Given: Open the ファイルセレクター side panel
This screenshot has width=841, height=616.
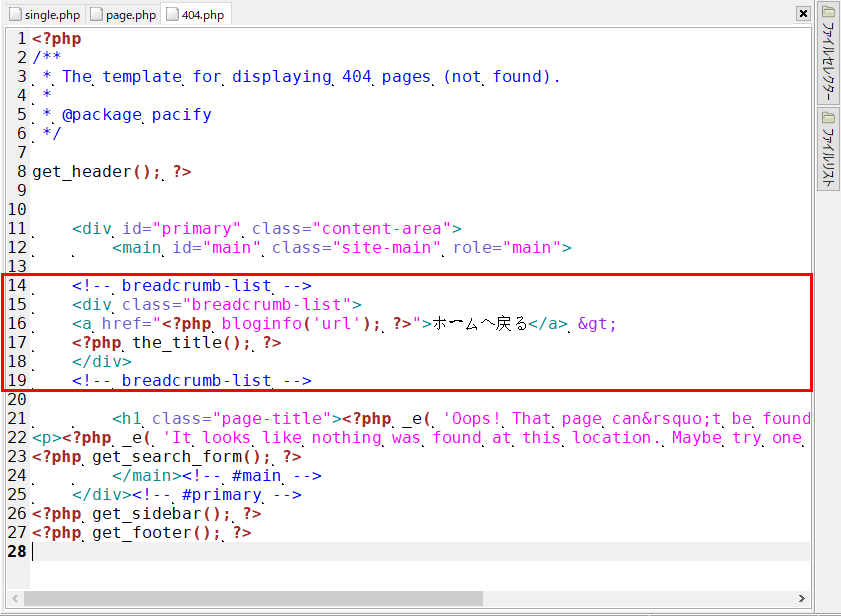Looking at the screenshot, I should tap(828, 53).
